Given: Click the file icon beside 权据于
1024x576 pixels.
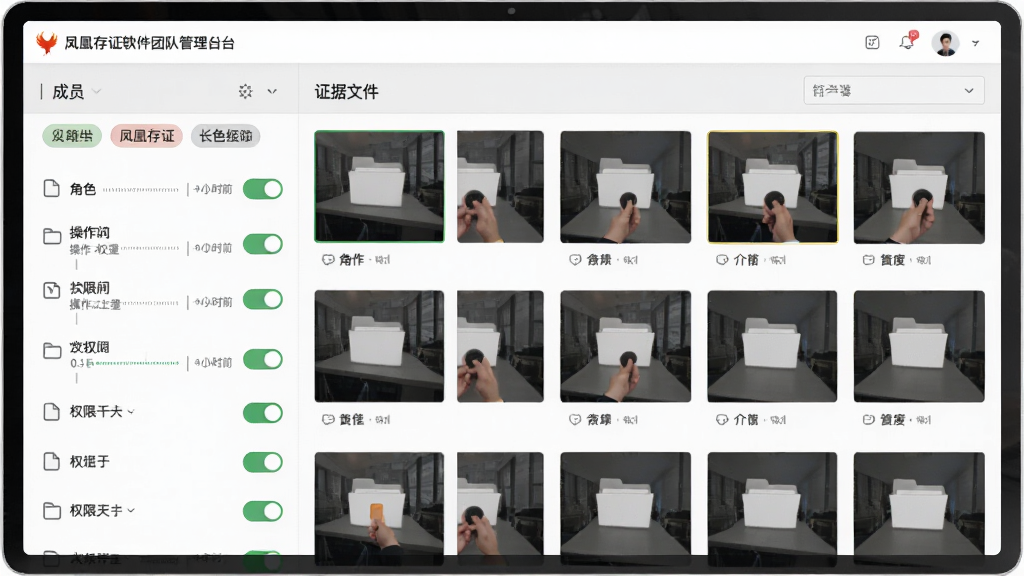Looking at the screenshot, I should (x=52, y=462).
